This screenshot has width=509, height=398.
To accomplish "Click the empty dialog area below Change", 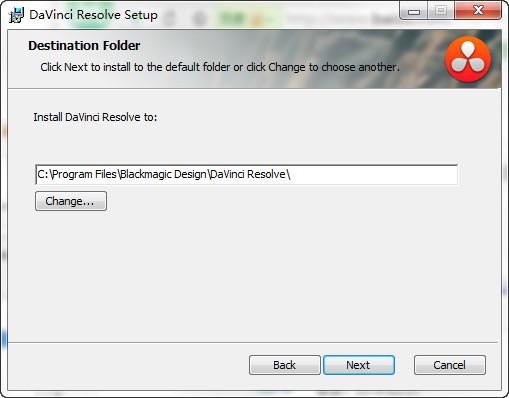I will click(253, 277).
